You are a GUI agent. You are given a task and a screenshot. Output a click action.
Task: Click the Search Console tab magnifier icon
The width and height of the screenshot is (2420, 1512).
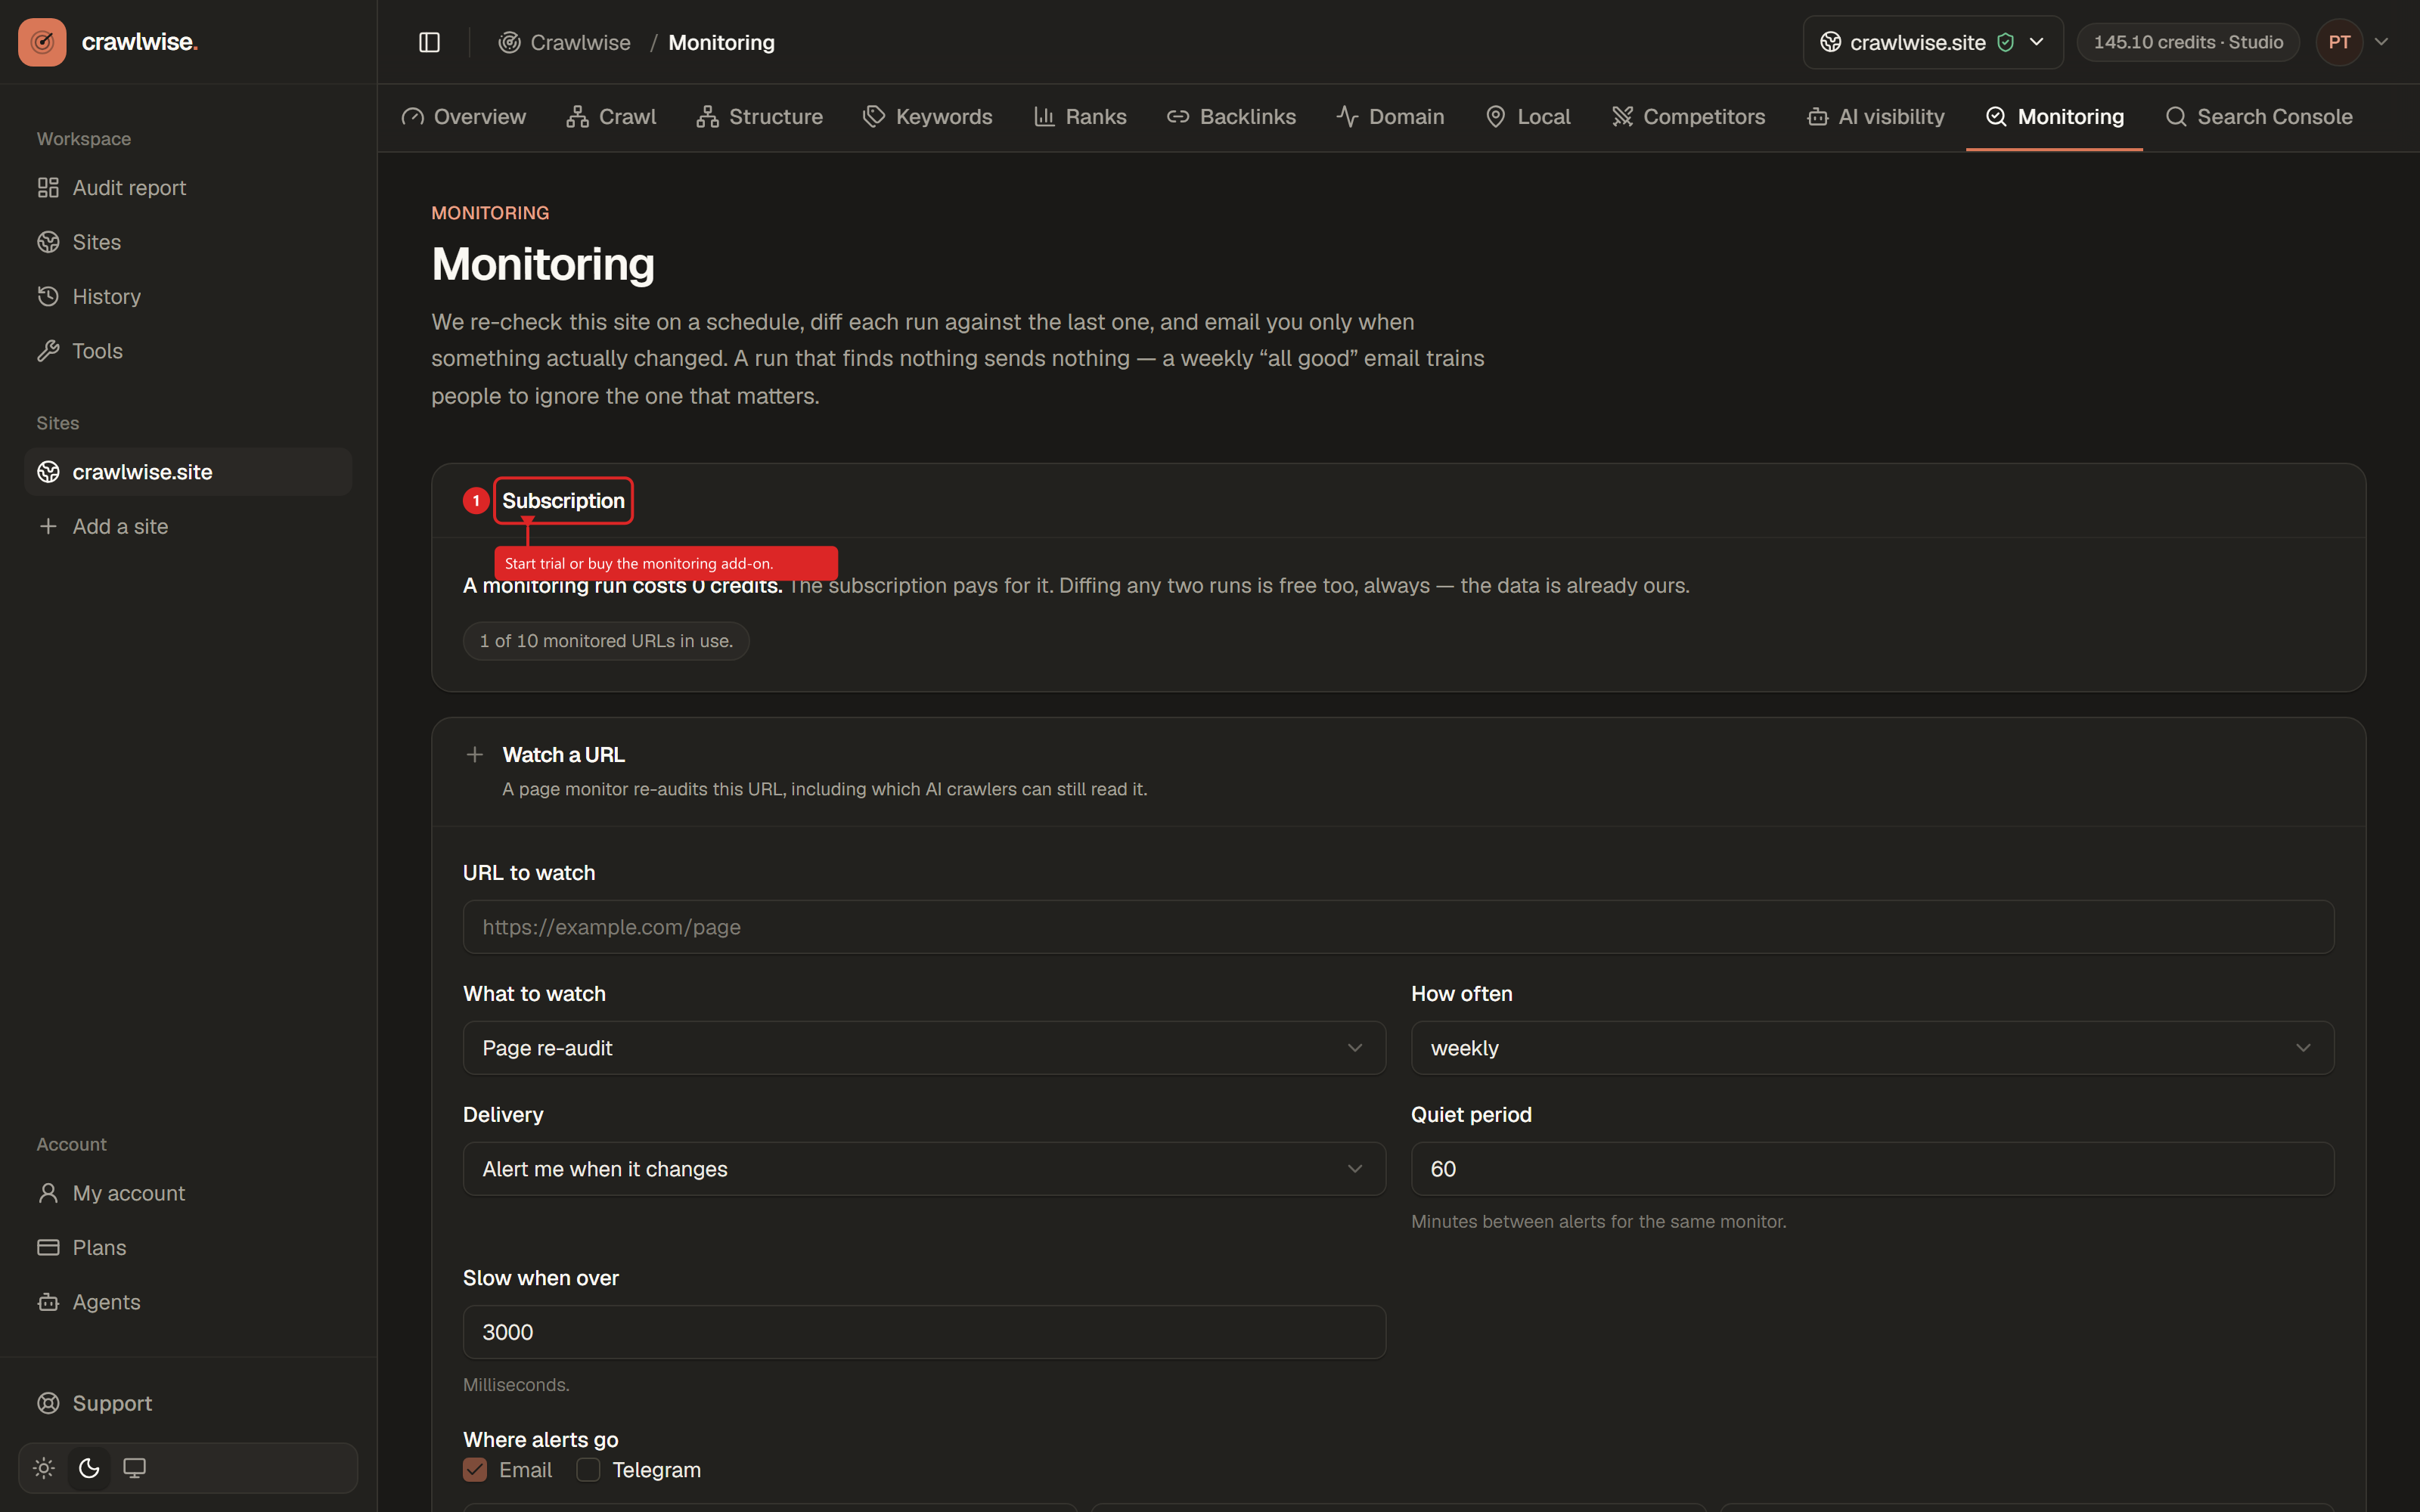[x=2175, y=117]
